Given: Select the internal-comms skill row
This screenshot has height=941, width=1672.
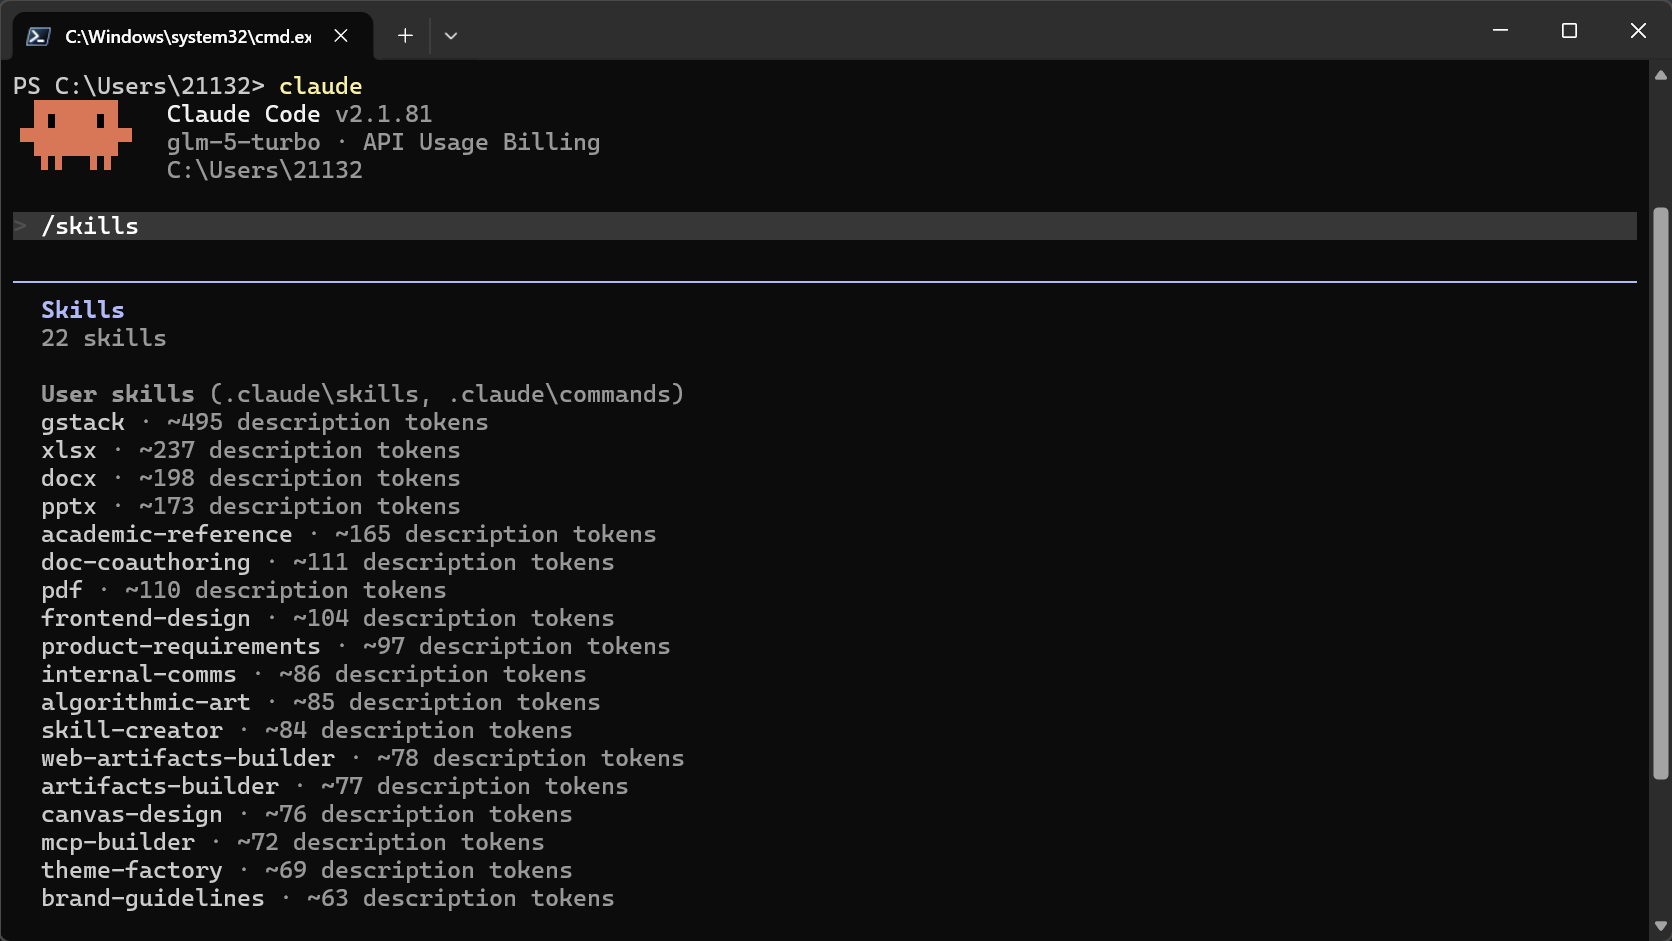Looking at the screenshot, I should click(x=314, y=674).
